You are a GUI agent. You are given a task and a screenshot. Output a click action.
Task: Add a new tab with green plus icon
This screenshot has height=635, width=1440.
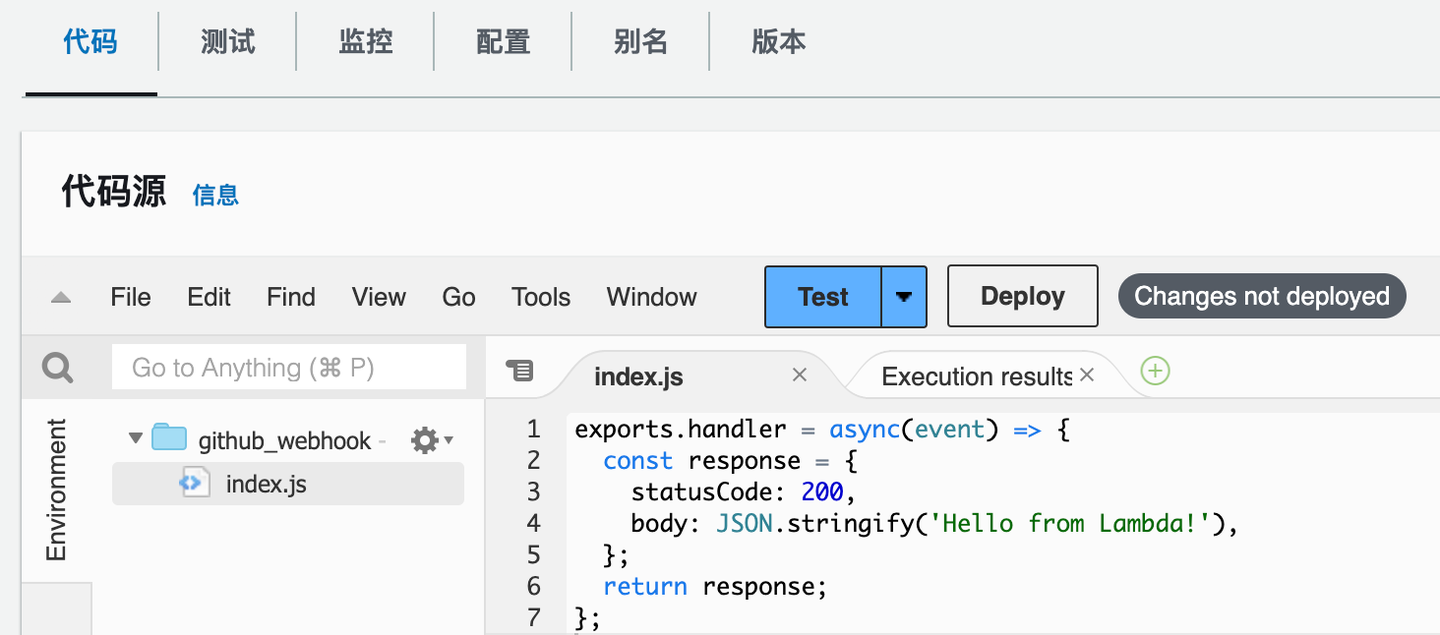tap(1155, 371)
